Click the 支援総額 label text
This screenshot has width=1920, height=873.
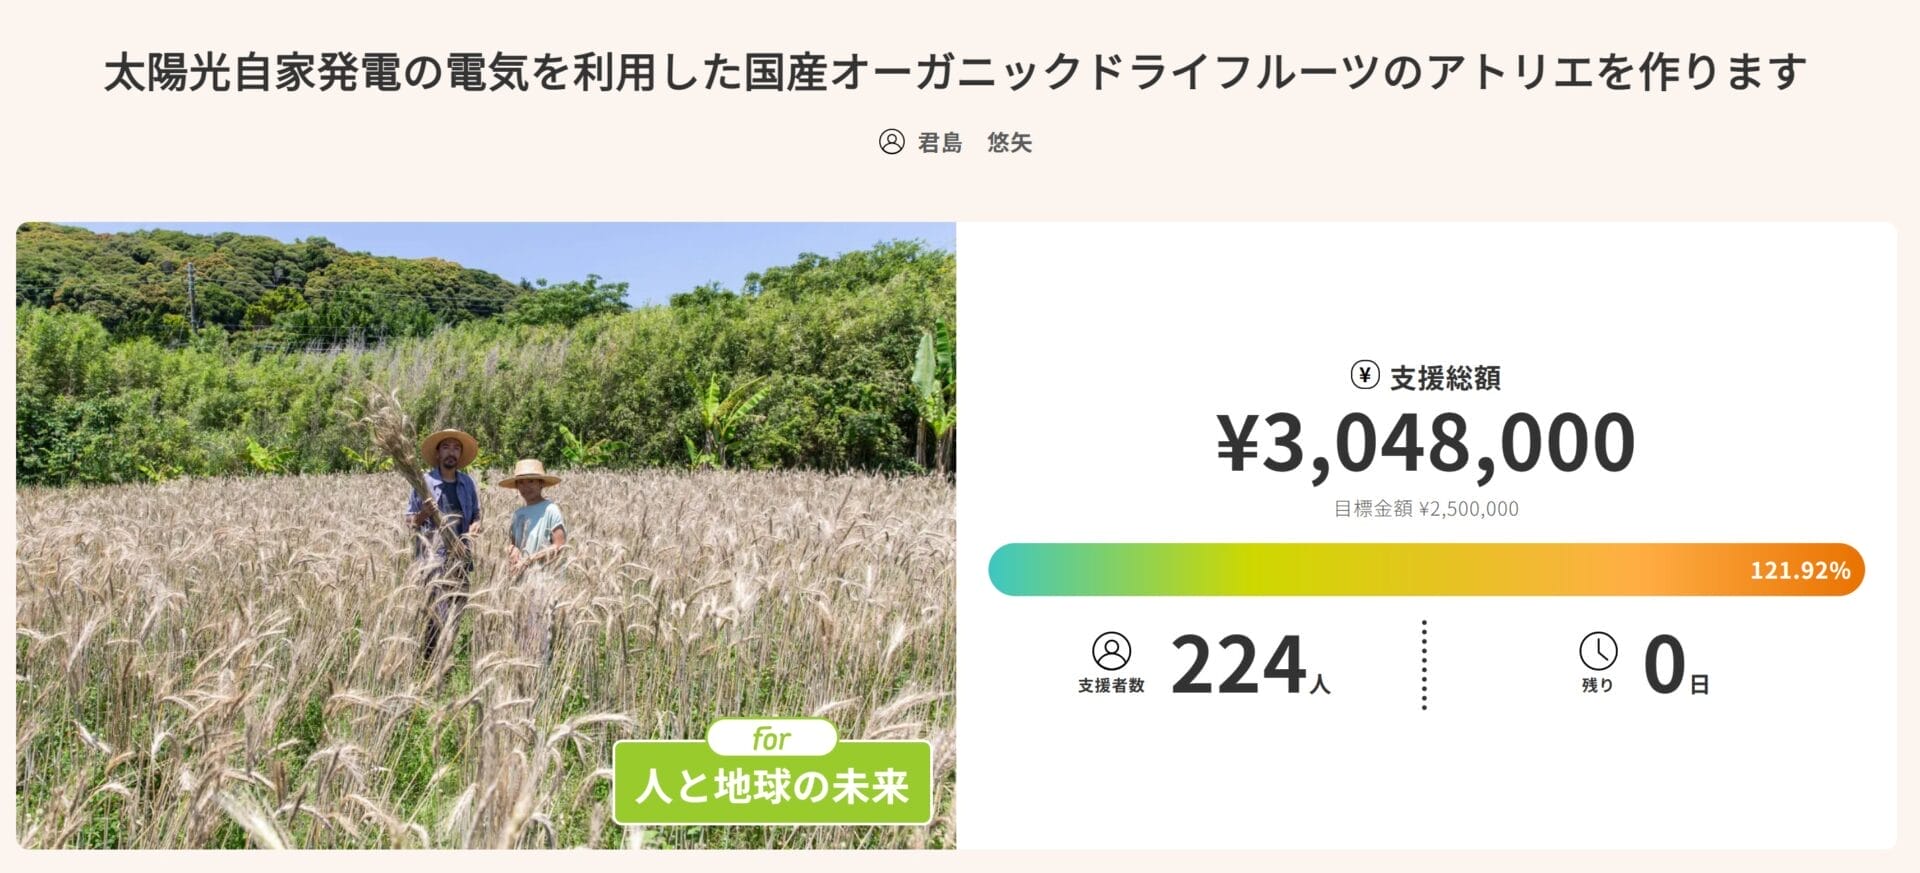pos(1445,378)
